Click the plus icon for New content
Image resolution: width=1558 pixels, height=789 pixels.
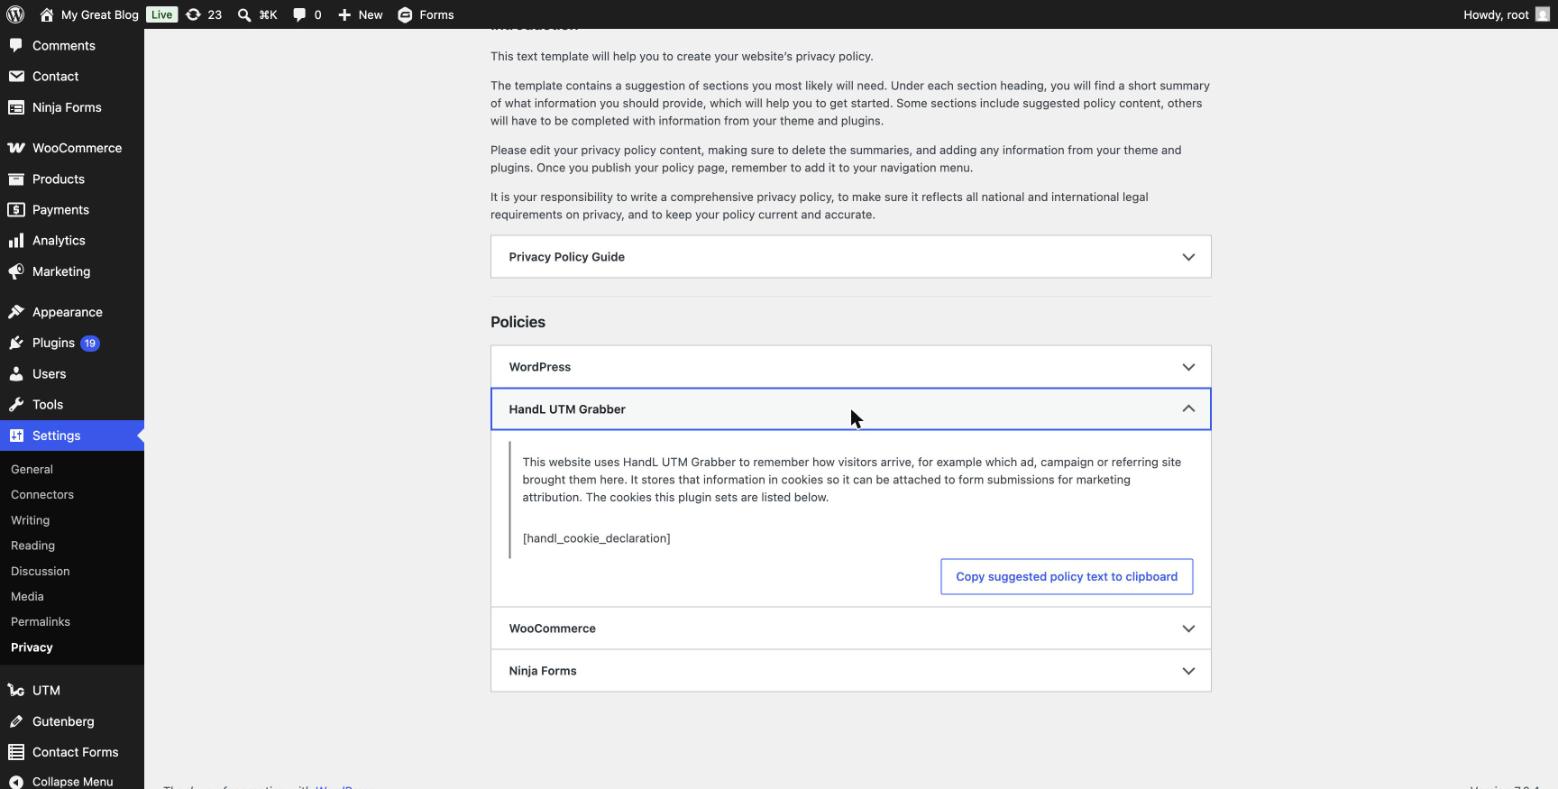click(x=344, y=14)
